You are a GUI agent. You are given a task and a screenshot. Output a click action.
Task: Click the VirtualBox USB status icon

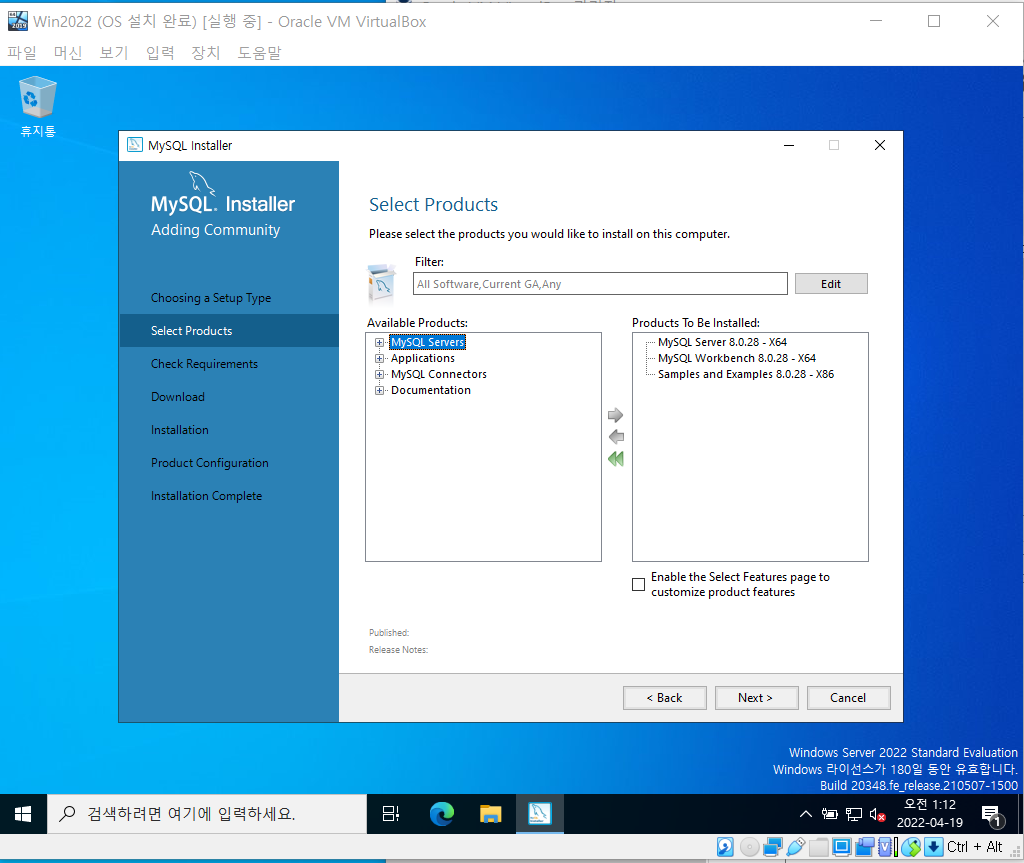(795, 847)
